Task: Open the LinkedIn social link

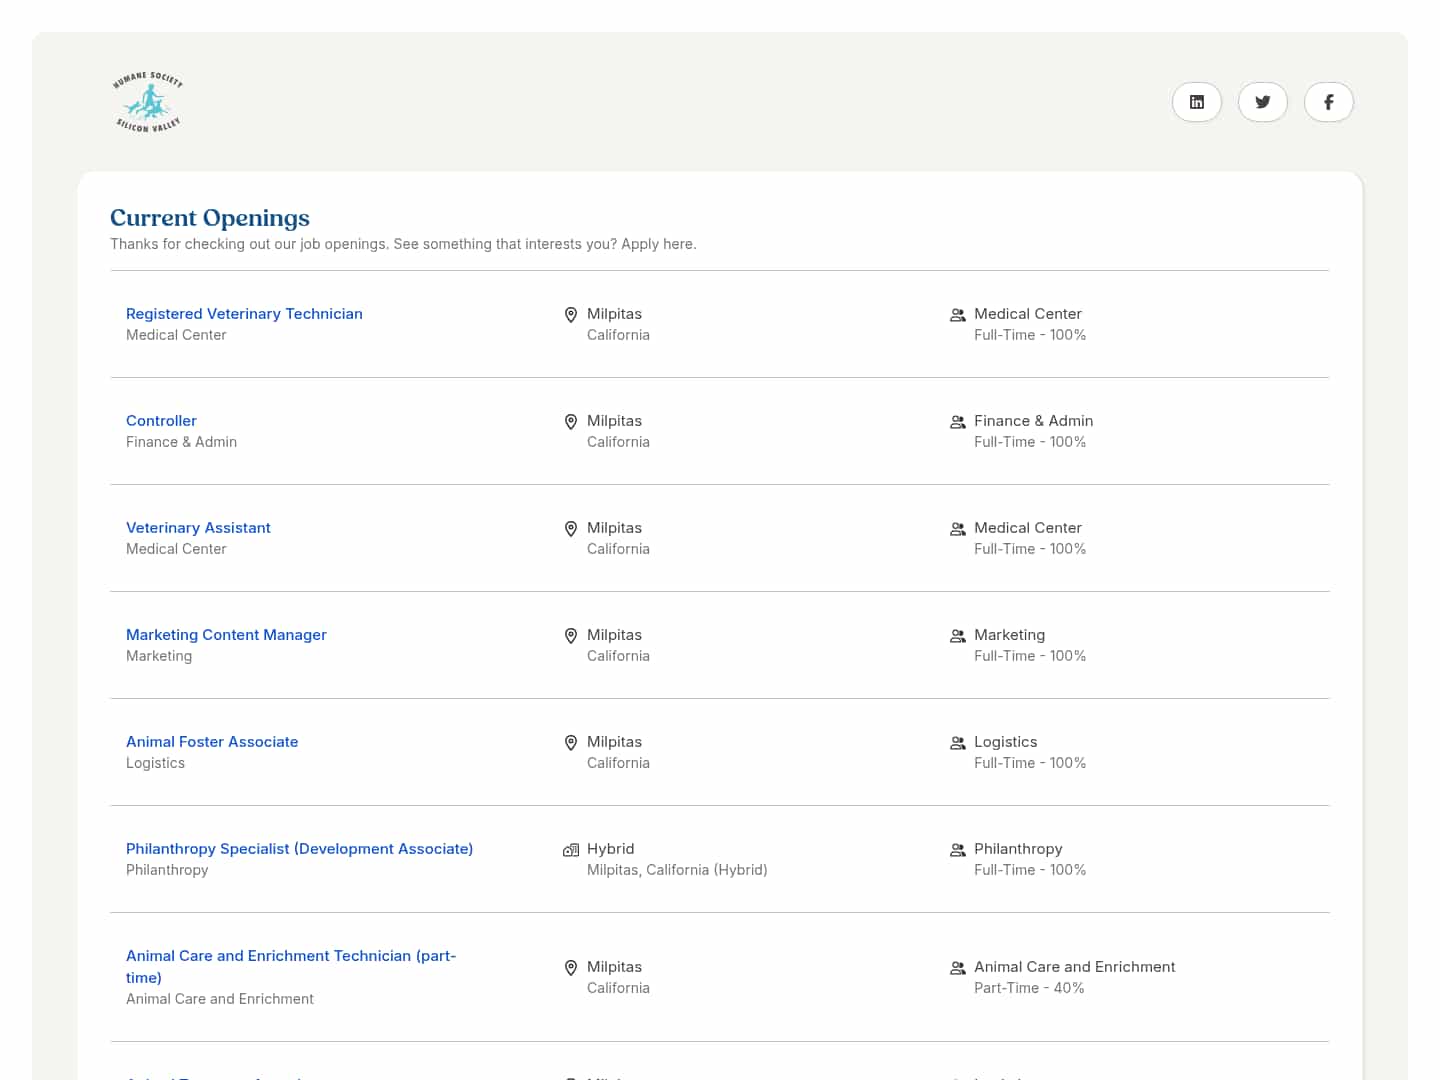Action: tap(1196, 102)
